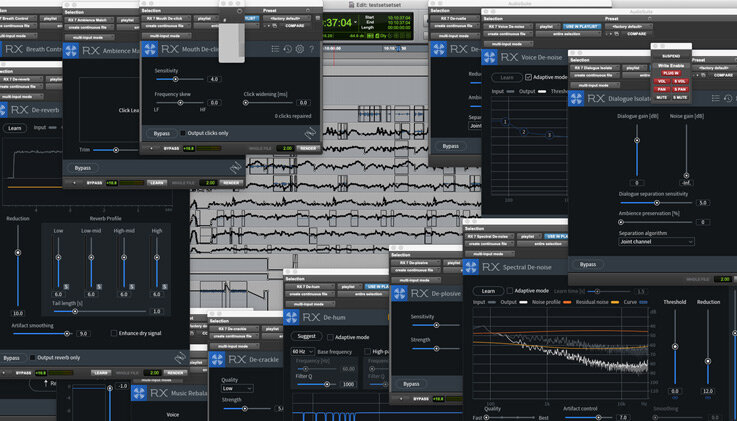Click S MUTE automation enable button
This screenshot has width=737, height=421.
pos(680,97)
